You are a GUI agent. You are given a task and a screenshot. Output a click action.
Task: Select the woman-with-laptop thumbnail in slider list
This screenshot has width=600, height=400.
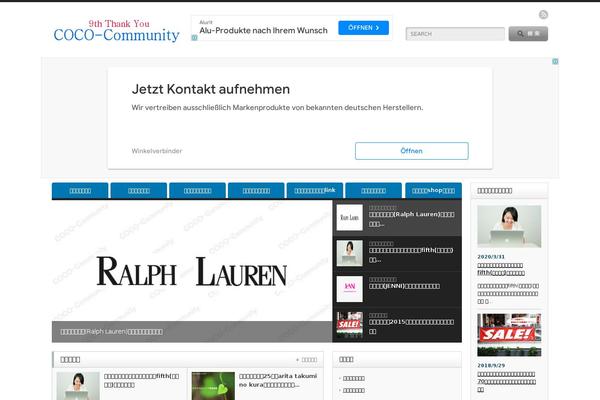(349, 253)
